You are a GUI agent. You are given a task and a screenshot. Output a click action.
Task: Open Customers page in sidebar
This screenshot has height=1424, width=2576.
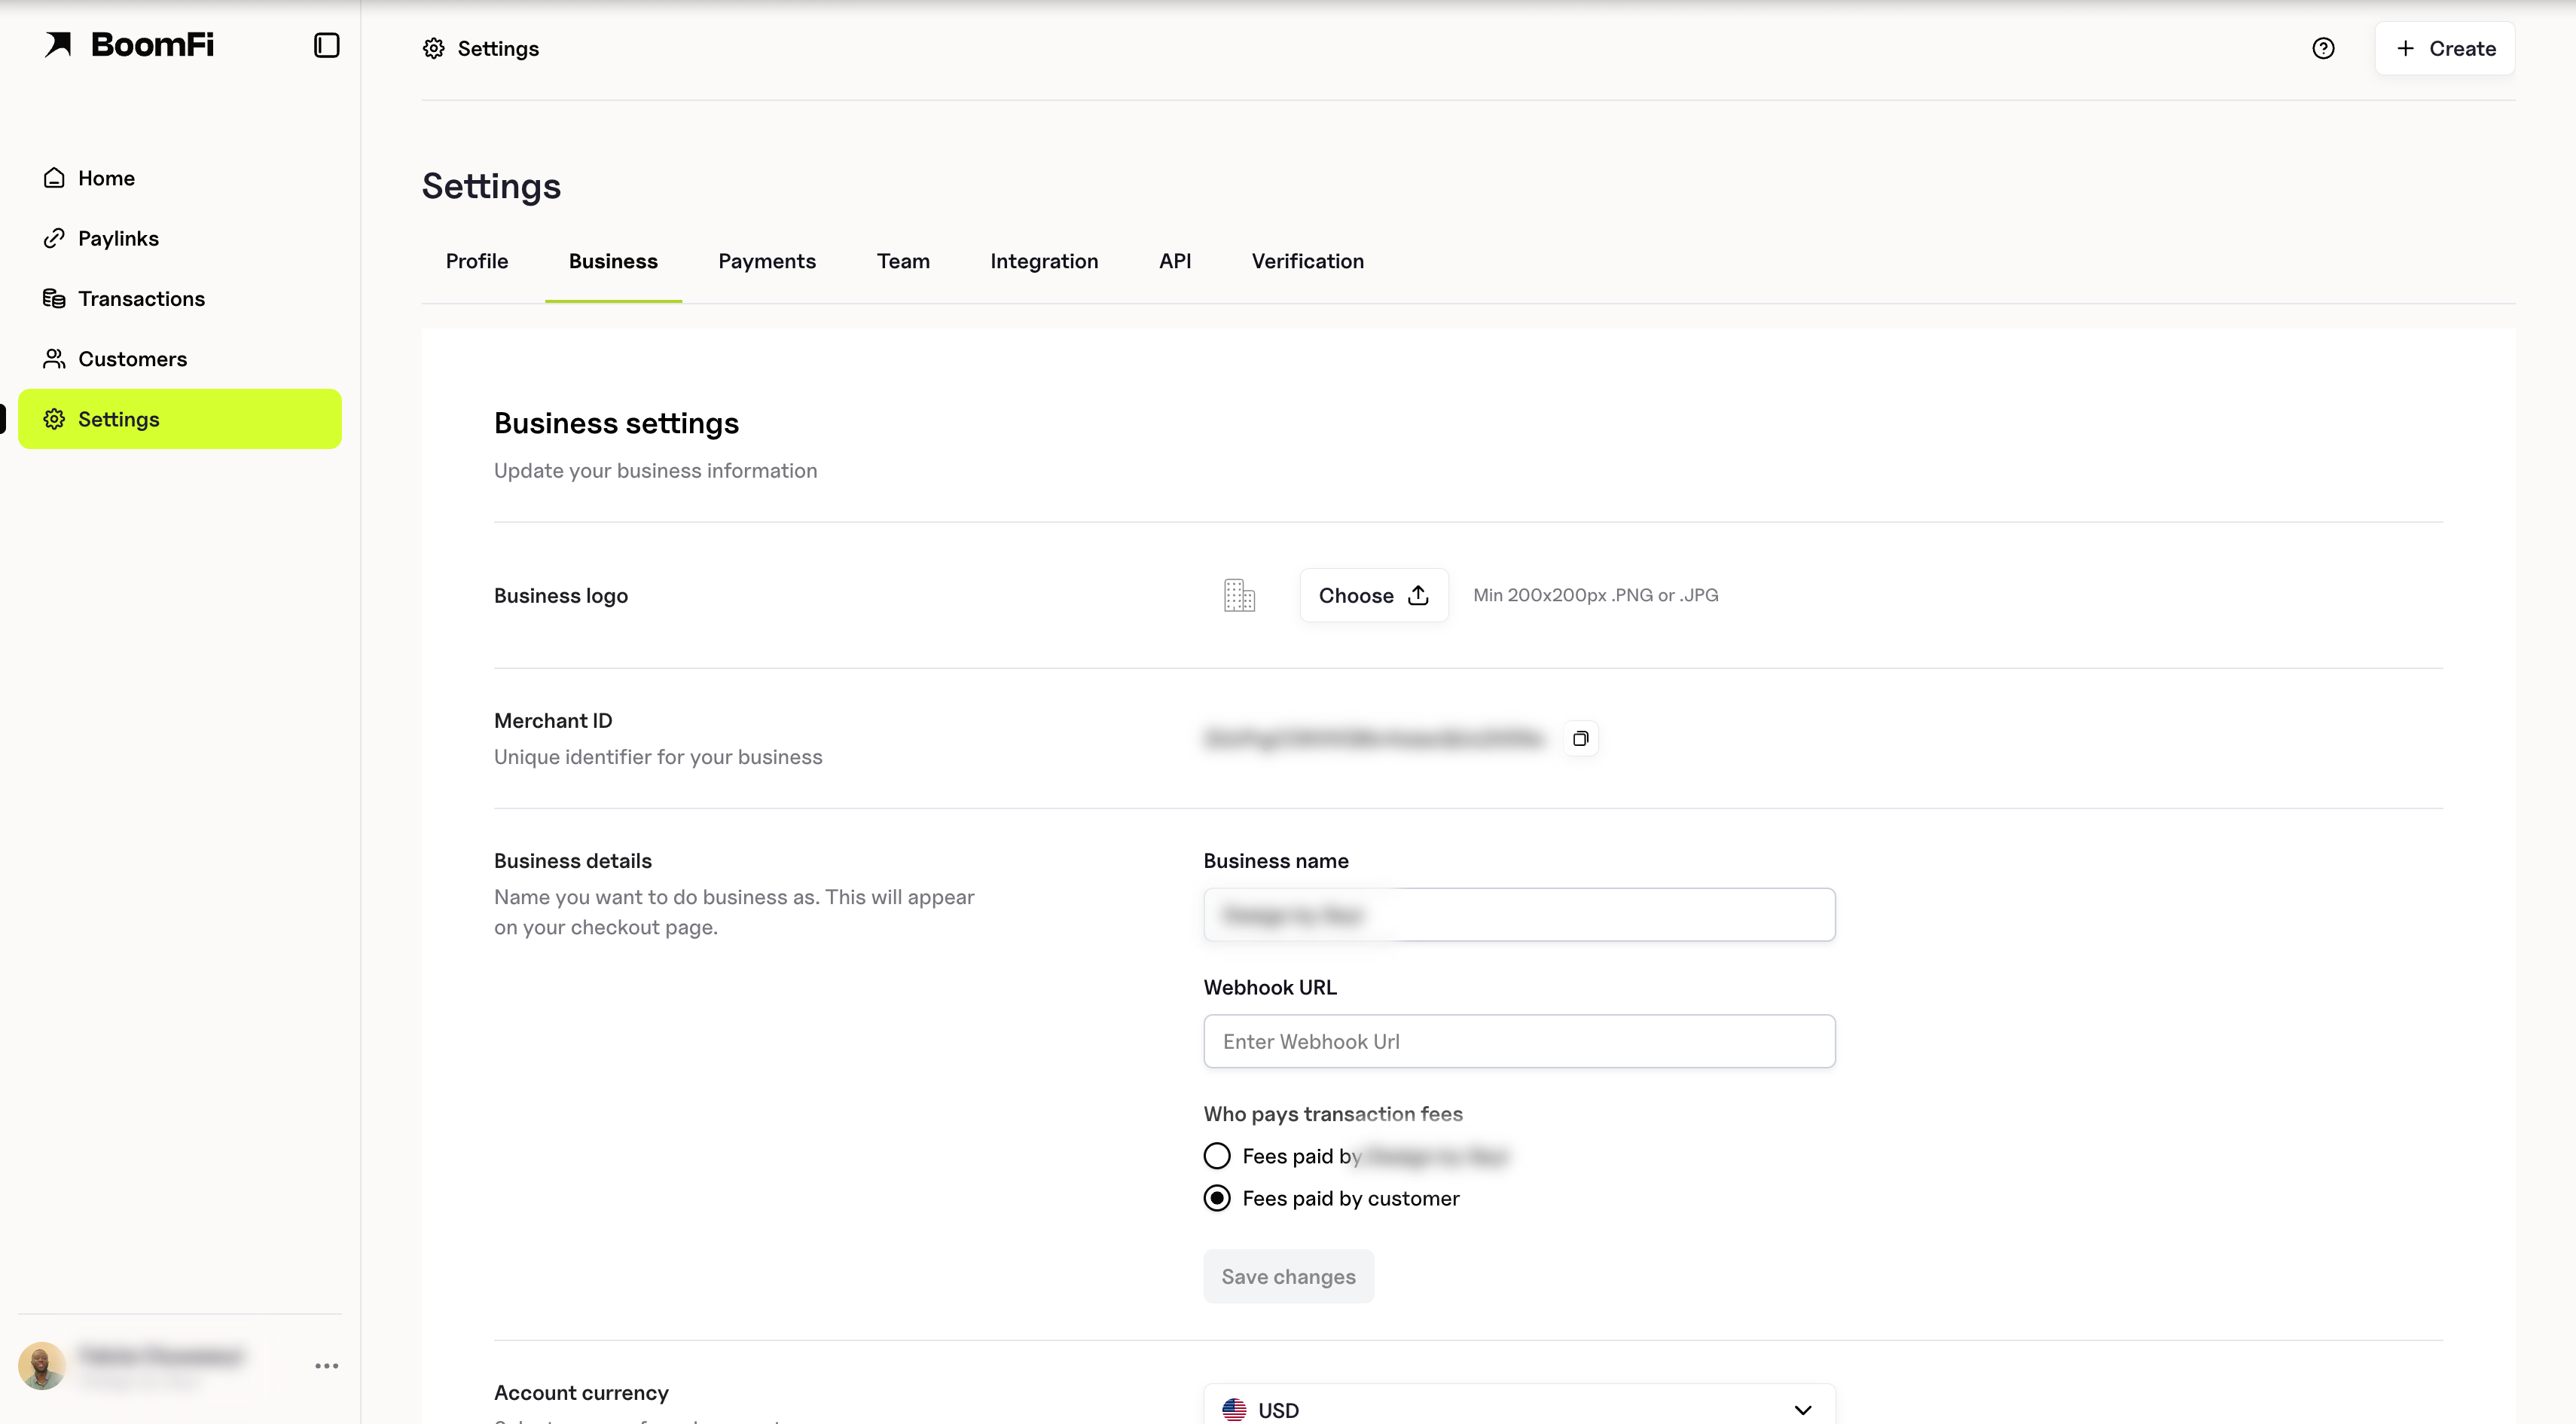(132, 359)
